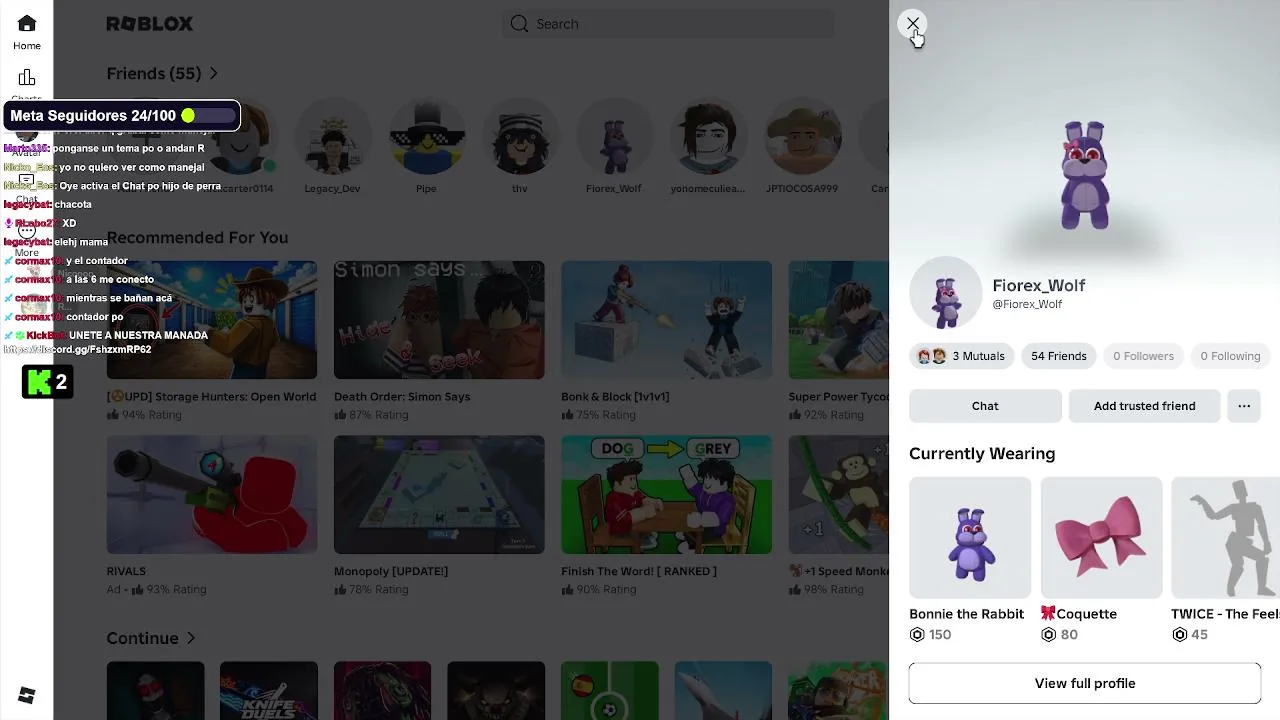Expand the Continue section chevron
This screenshot has width=1280, height=720.
pyautogui.click(x=191, y=638)
